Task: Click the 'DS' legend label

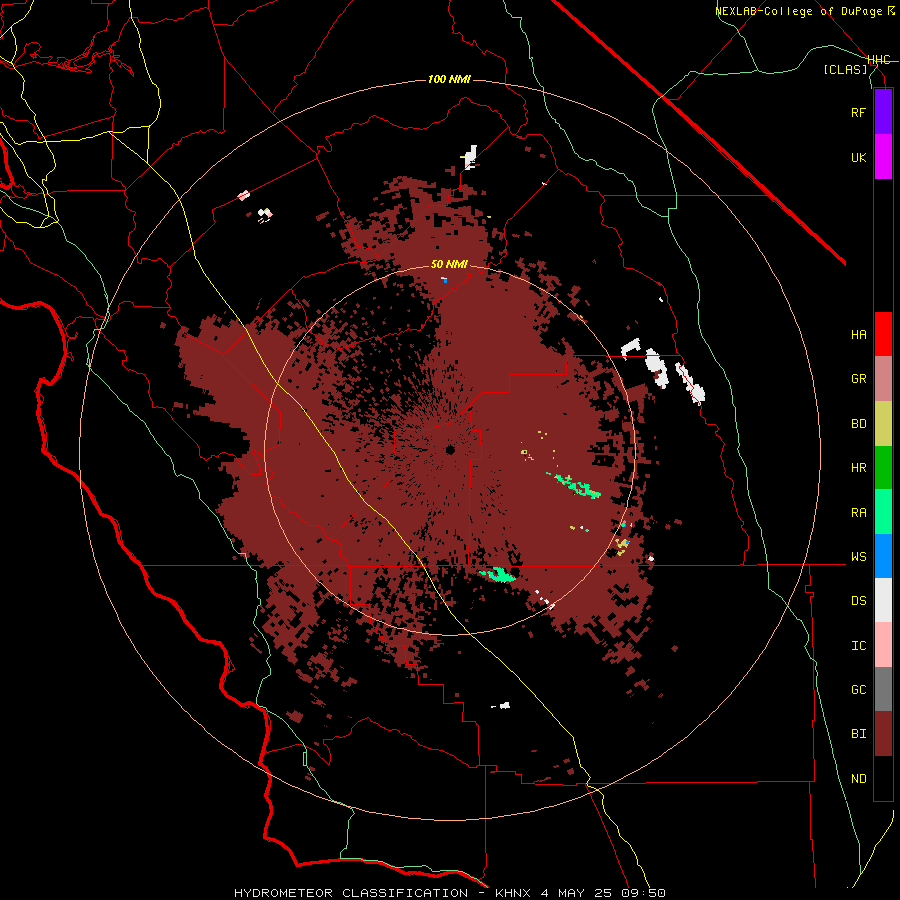Action: 858,601
